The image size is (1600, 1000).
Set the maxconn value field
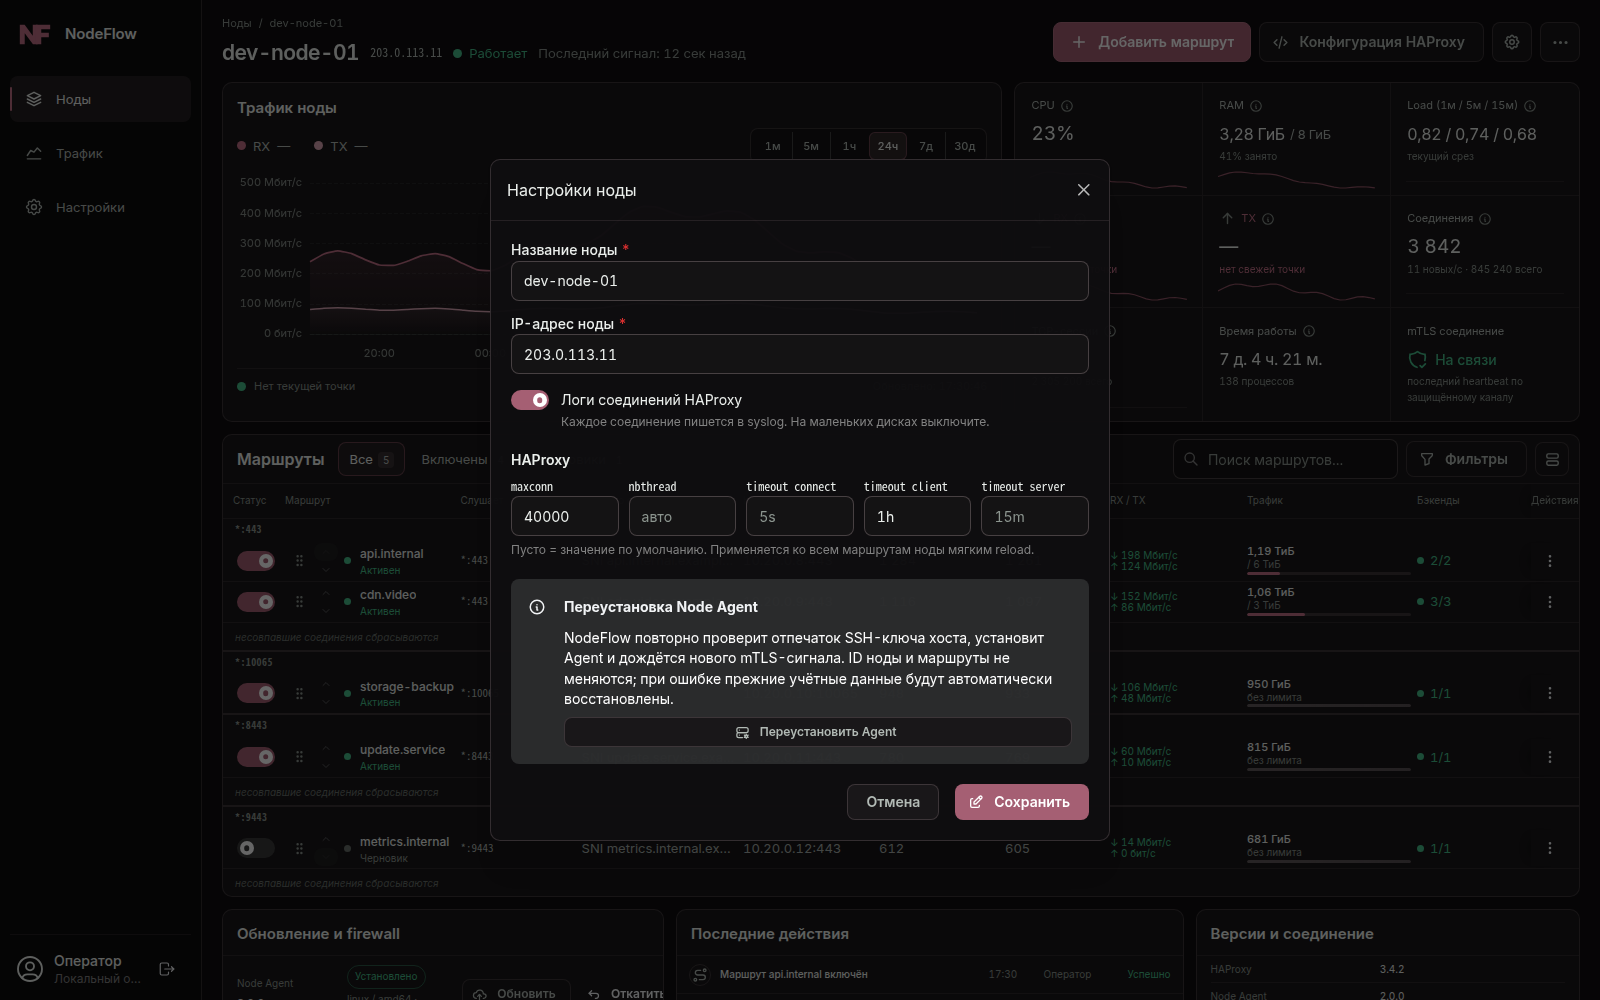coord(565,516)
